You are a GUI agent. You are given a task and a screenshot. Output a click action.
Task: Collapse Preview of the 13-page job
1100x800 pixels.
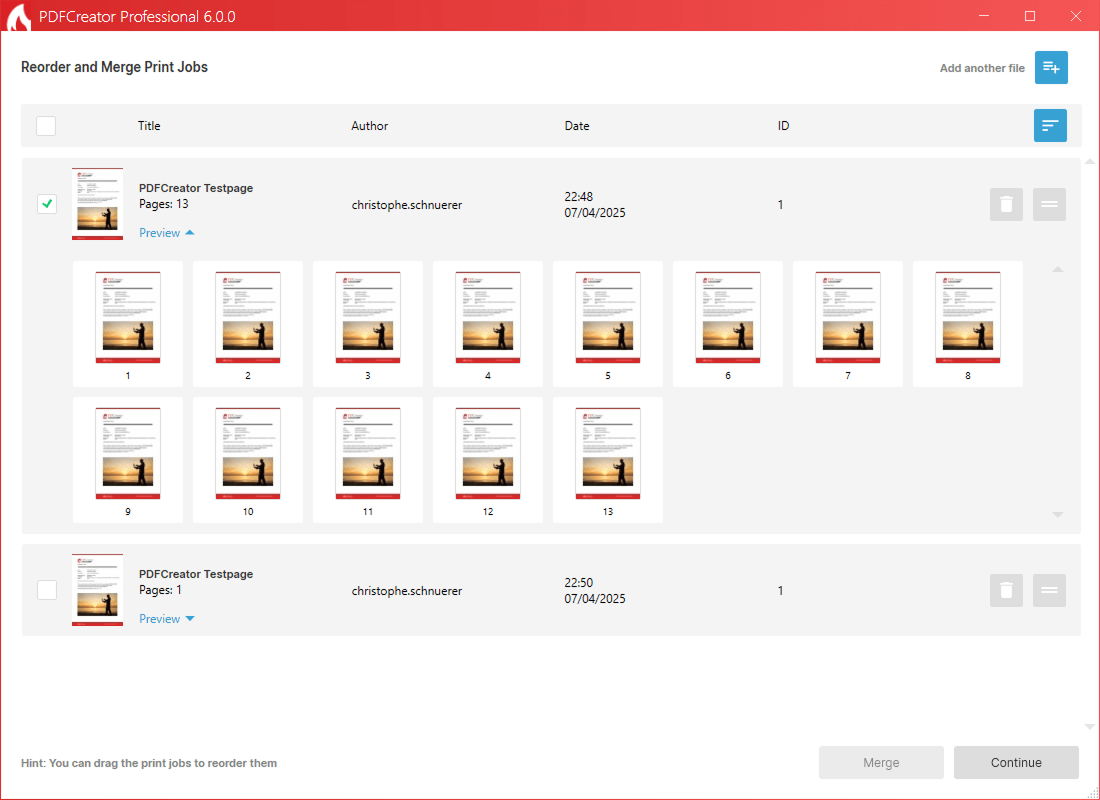[166, 233]
